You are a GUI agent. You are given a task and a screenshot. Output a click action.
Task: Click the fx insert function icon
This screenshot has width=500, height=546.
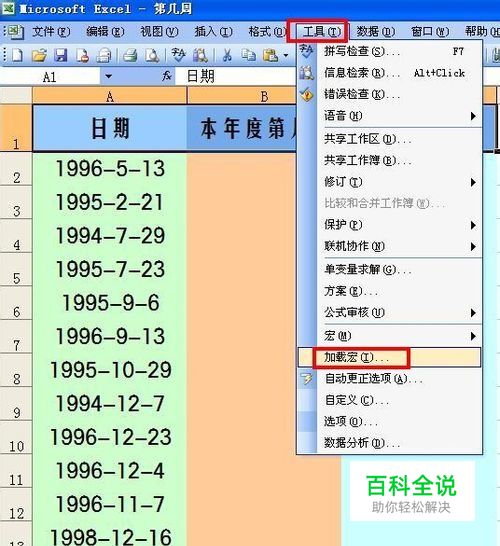[167, 76]
